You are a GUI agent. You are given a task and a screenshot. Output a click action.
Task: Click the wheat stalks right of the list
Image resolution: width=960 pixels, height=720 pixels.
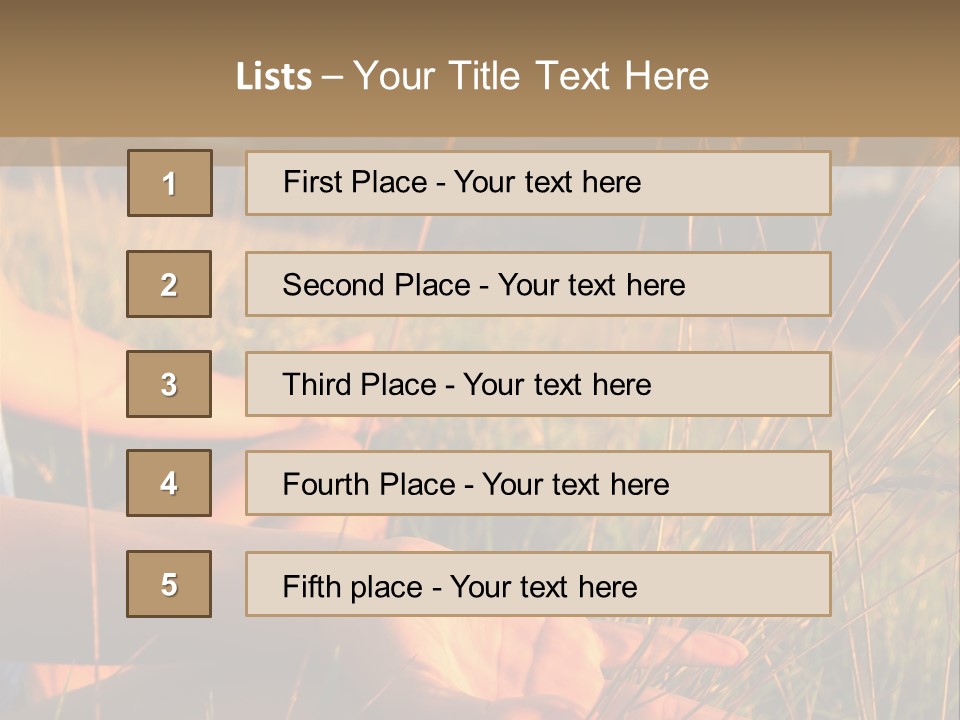[895, 400]
